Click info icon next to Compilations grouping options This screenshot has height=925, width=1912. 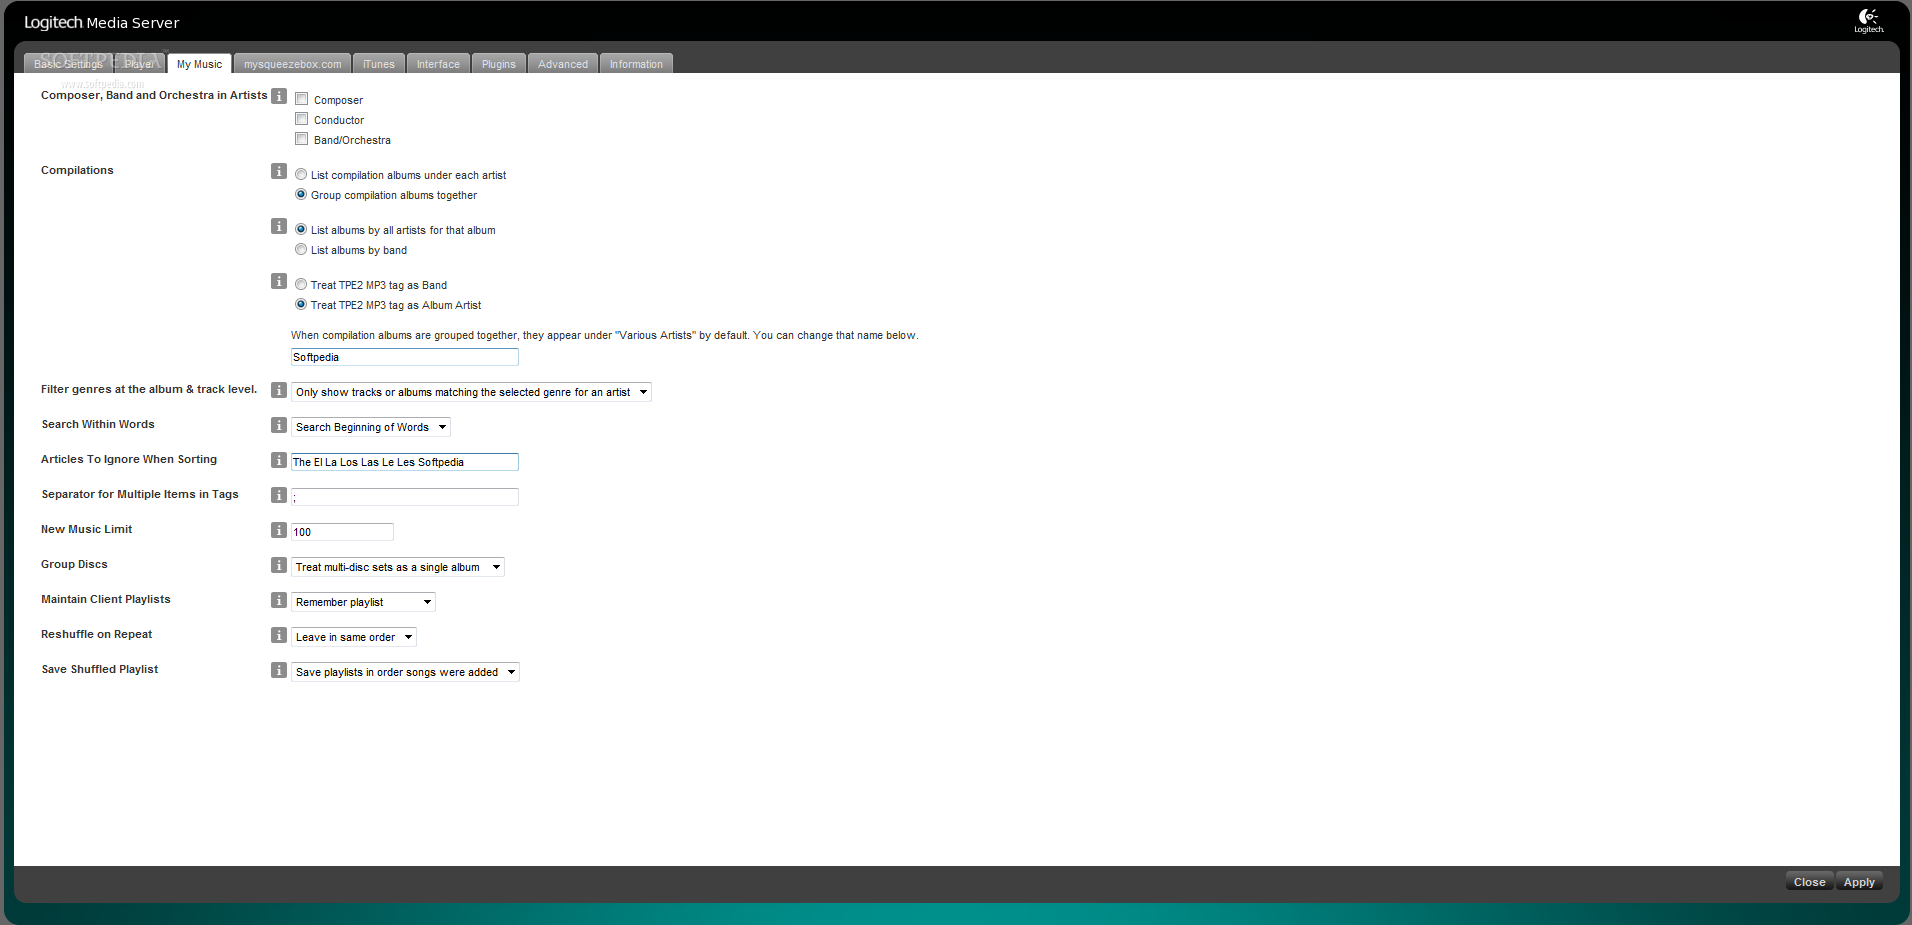click(x=279, y=171)
